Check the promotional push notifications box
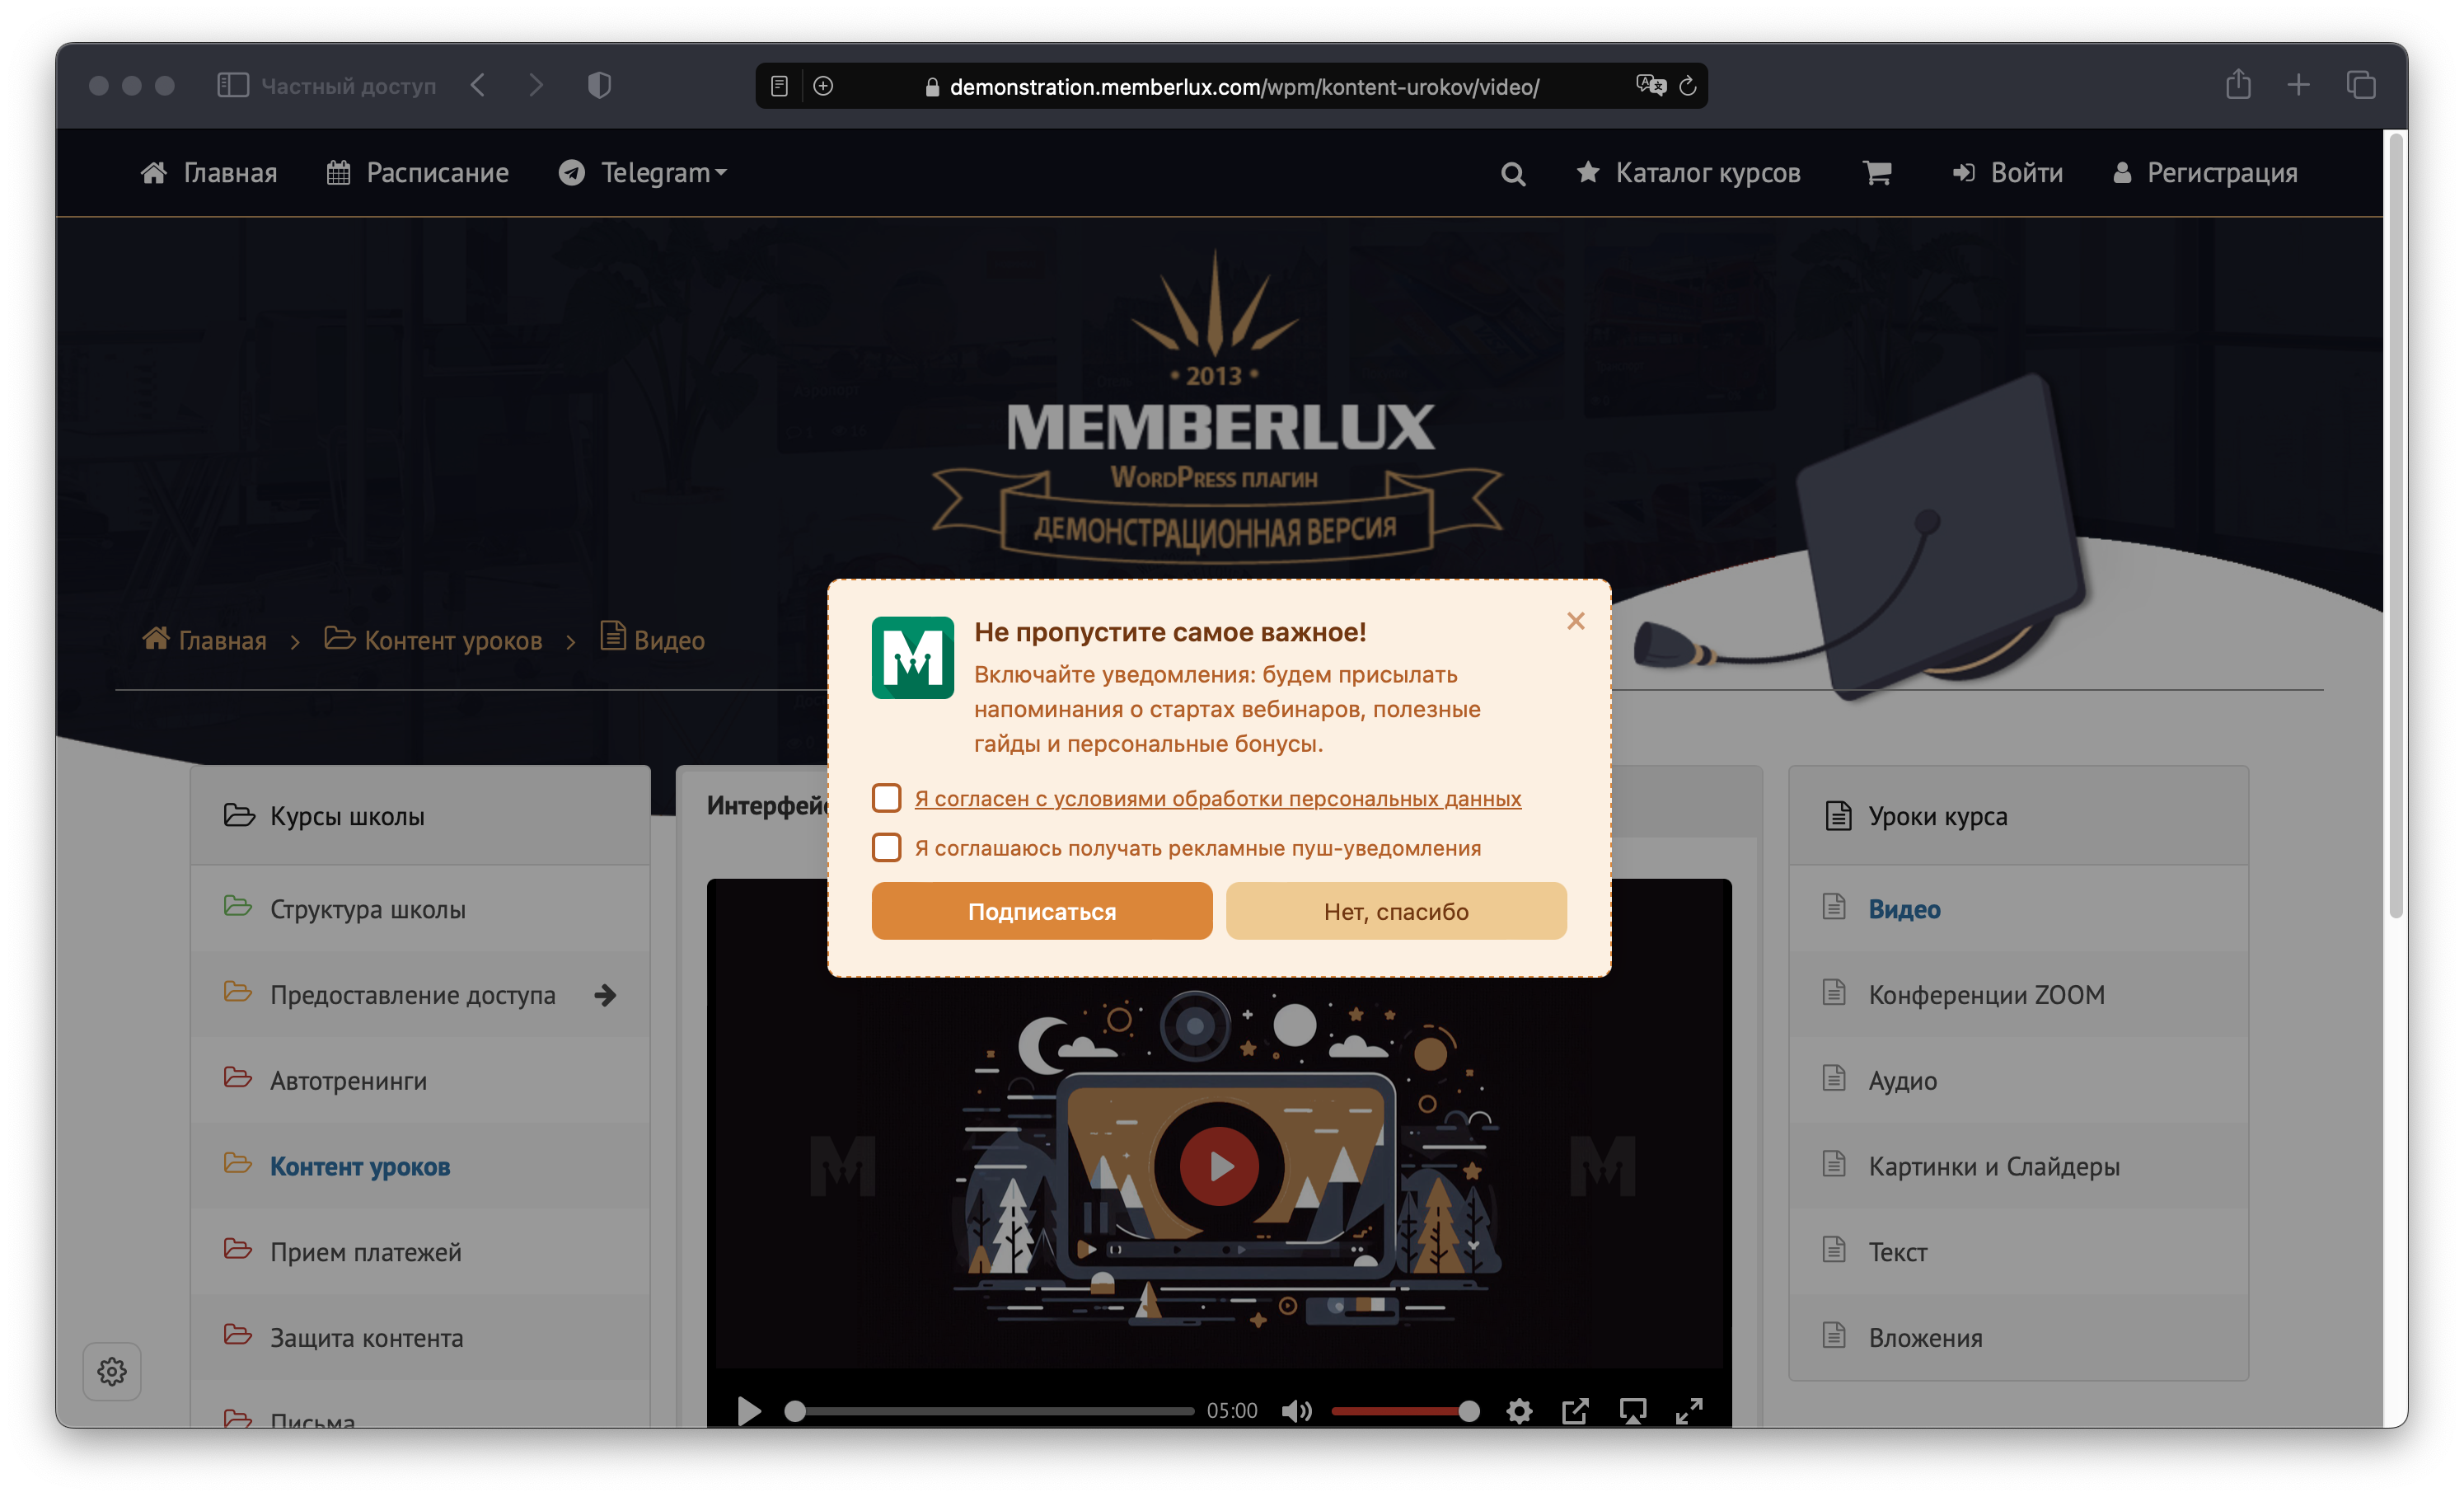The image size is (2464, 1497). [887, 847]
